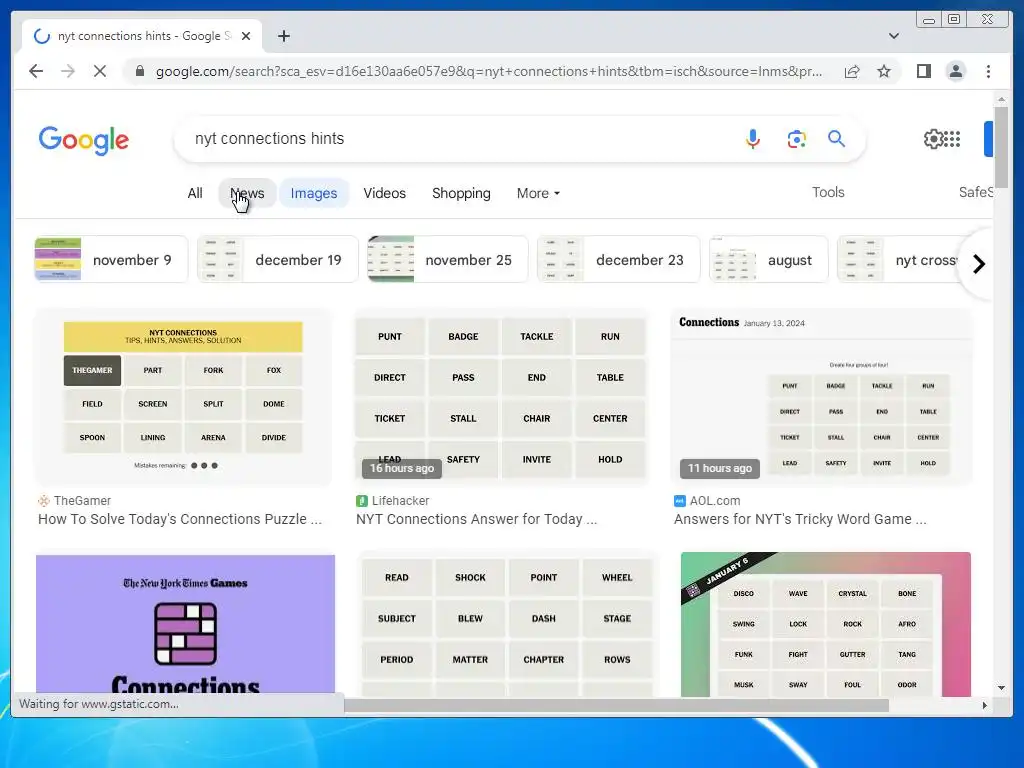Filter images by december 19 chip
The height and width of the screenshot is (768, 1024).
[278, 259]
